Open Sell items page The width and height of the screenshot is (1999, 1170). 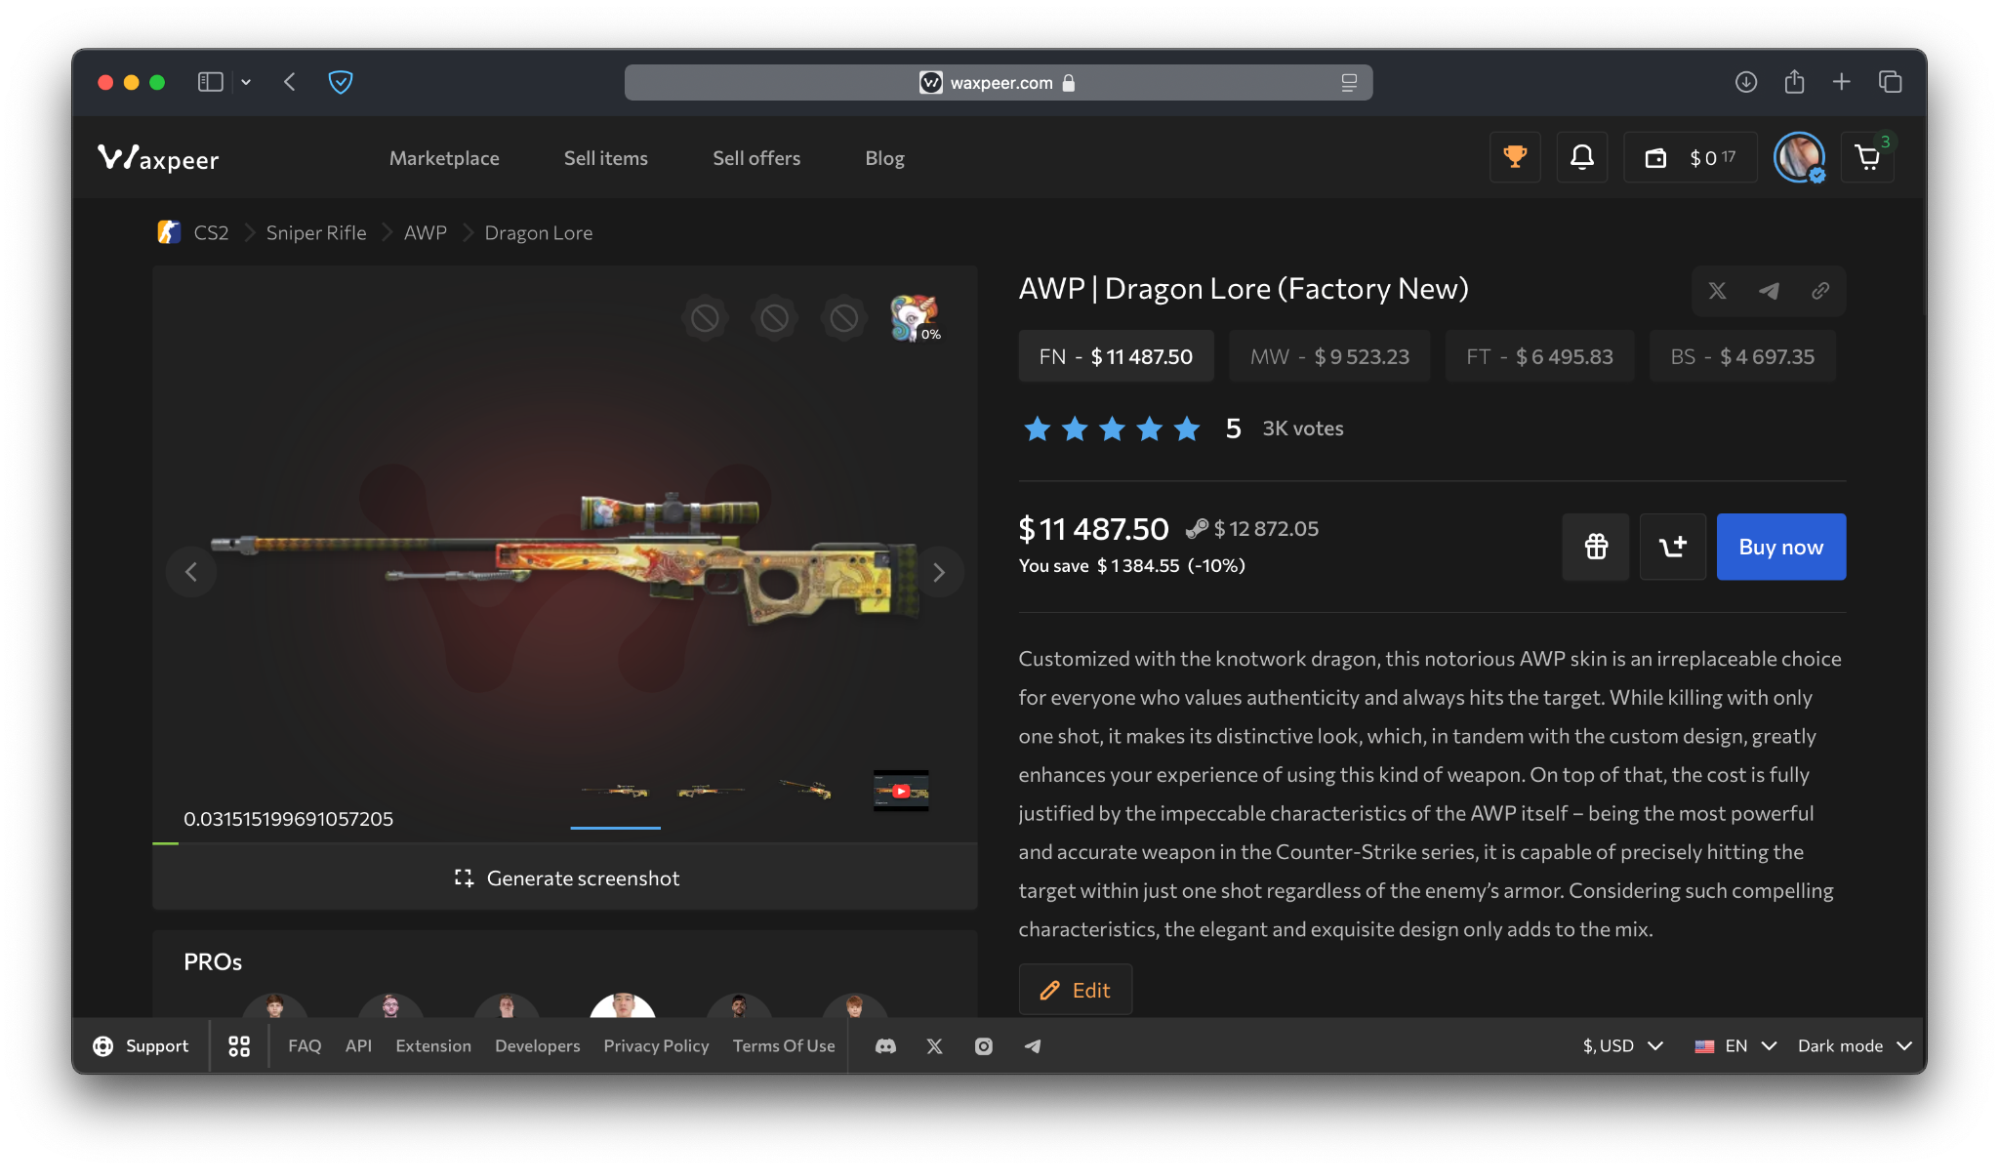point(606,158)
